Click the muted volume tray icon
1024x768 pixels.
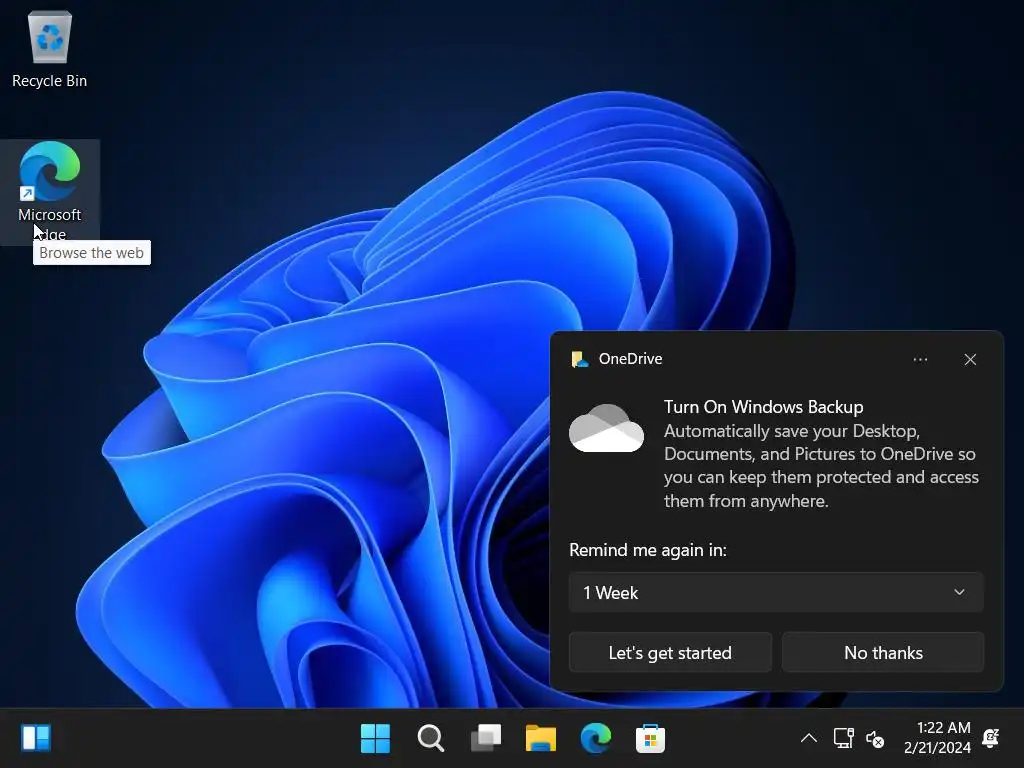[875, 739]
